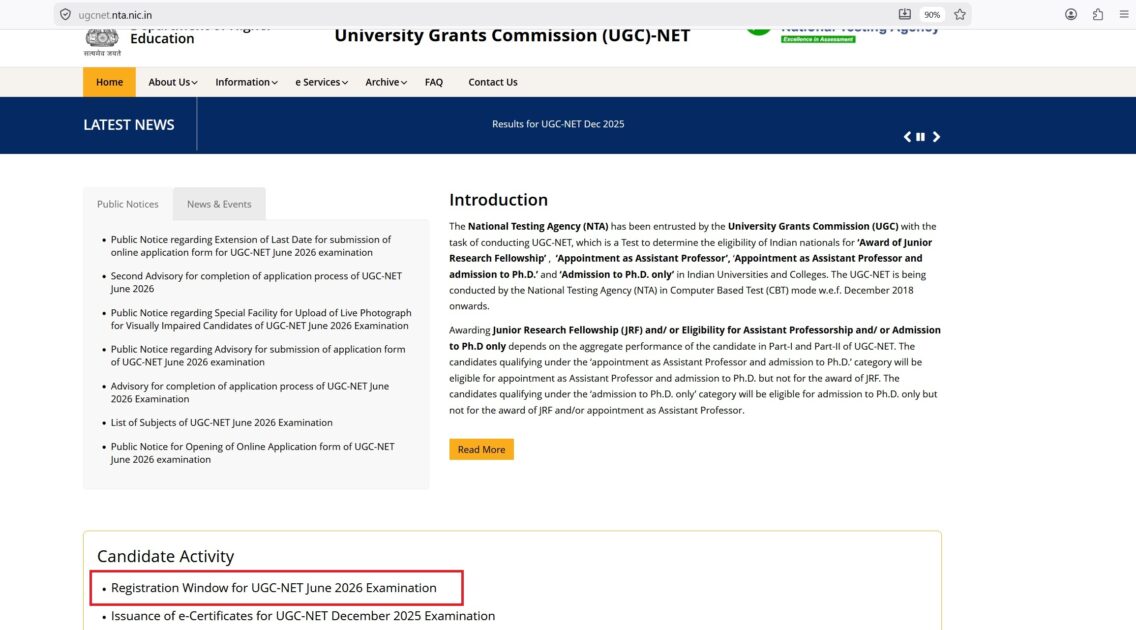Open notice for Opening of Online Application form
This screenshot has height=630, width=1136.
(x=253, y=453)
